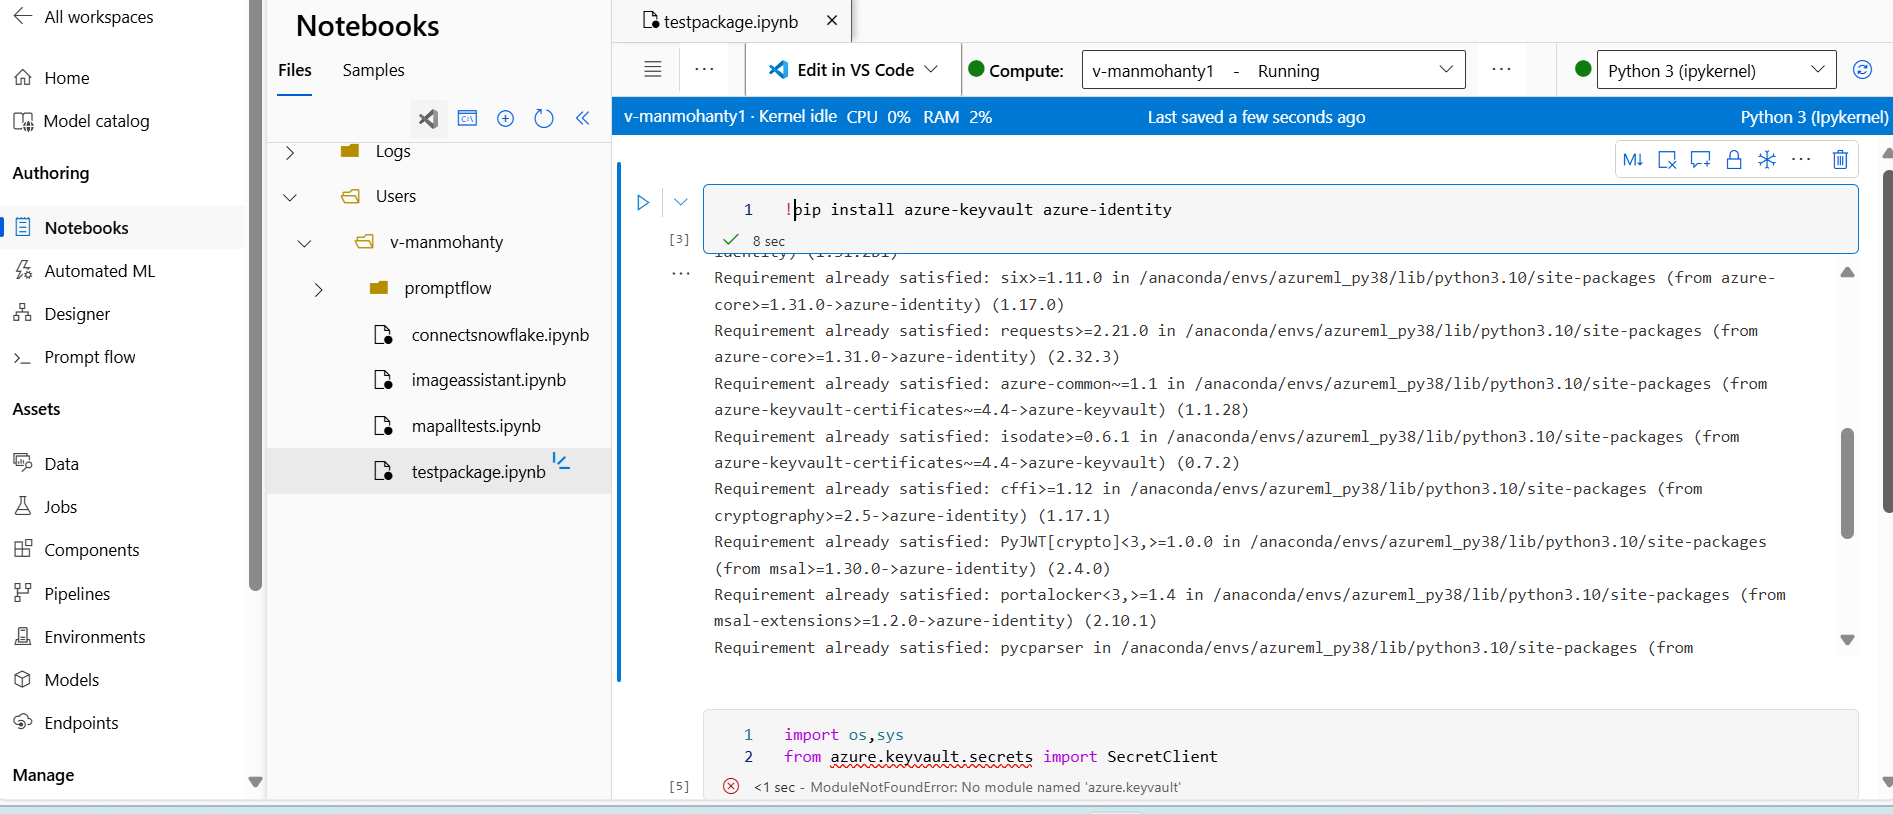Click add files plus icon

506,118
